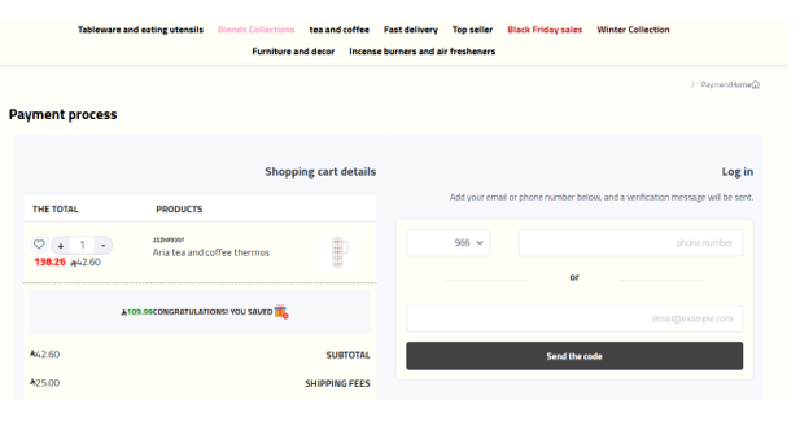Open the 966 country code dropdown
The height and width of the screenshot is (424, 800).
coord(448,243)
